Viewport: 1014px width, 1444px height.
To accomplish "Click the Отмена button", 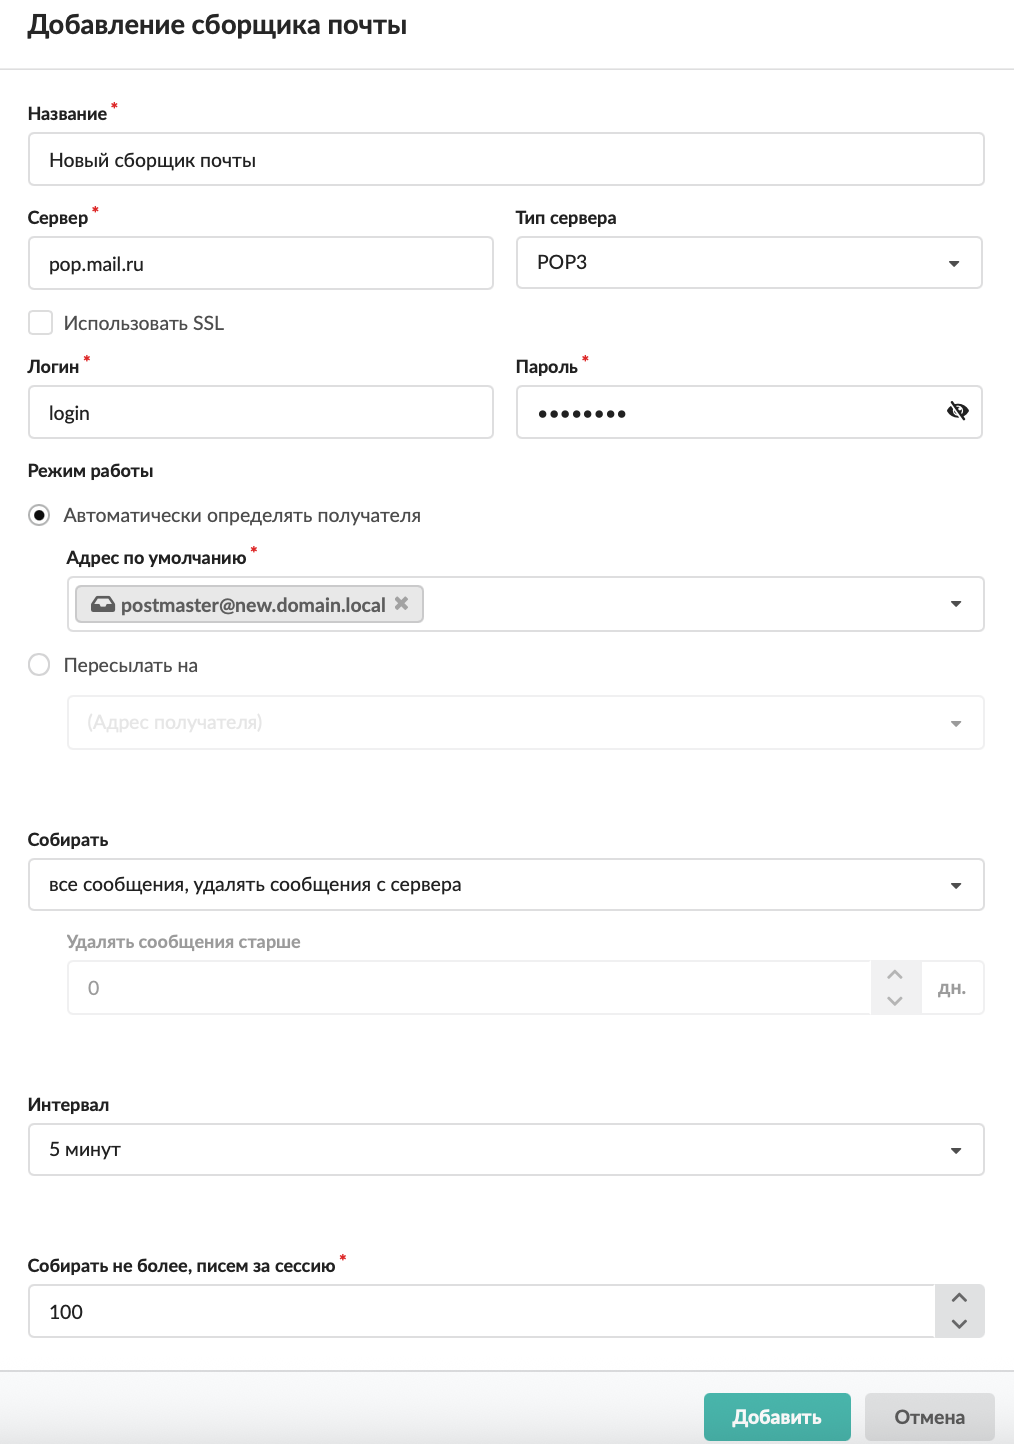I will tap(930, 1417).
